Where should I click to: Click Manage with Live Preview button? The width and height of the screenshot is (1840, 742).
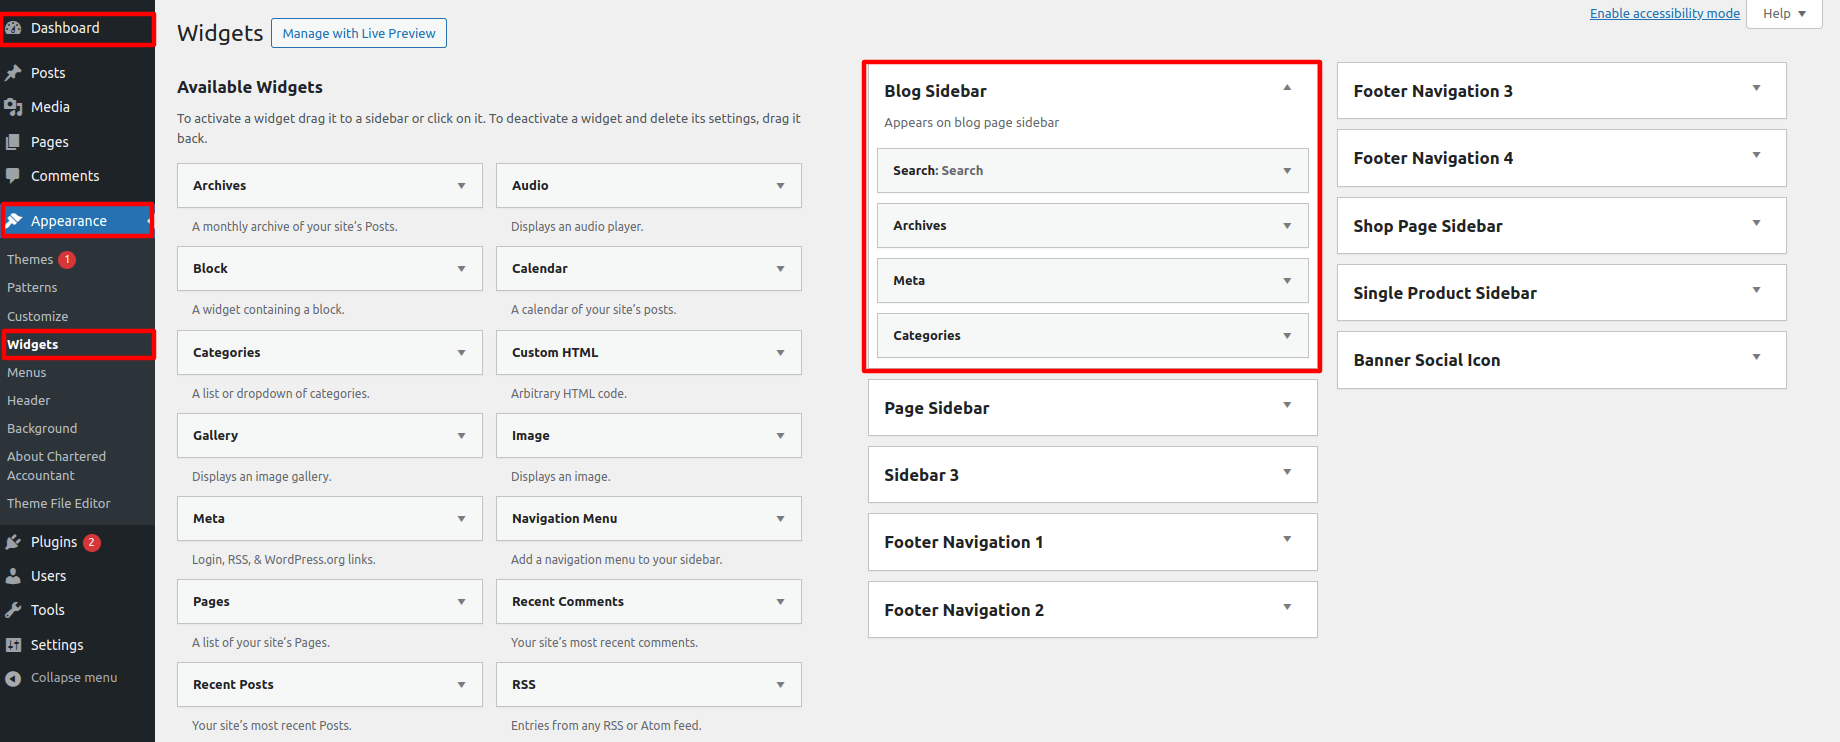(359, 33)
